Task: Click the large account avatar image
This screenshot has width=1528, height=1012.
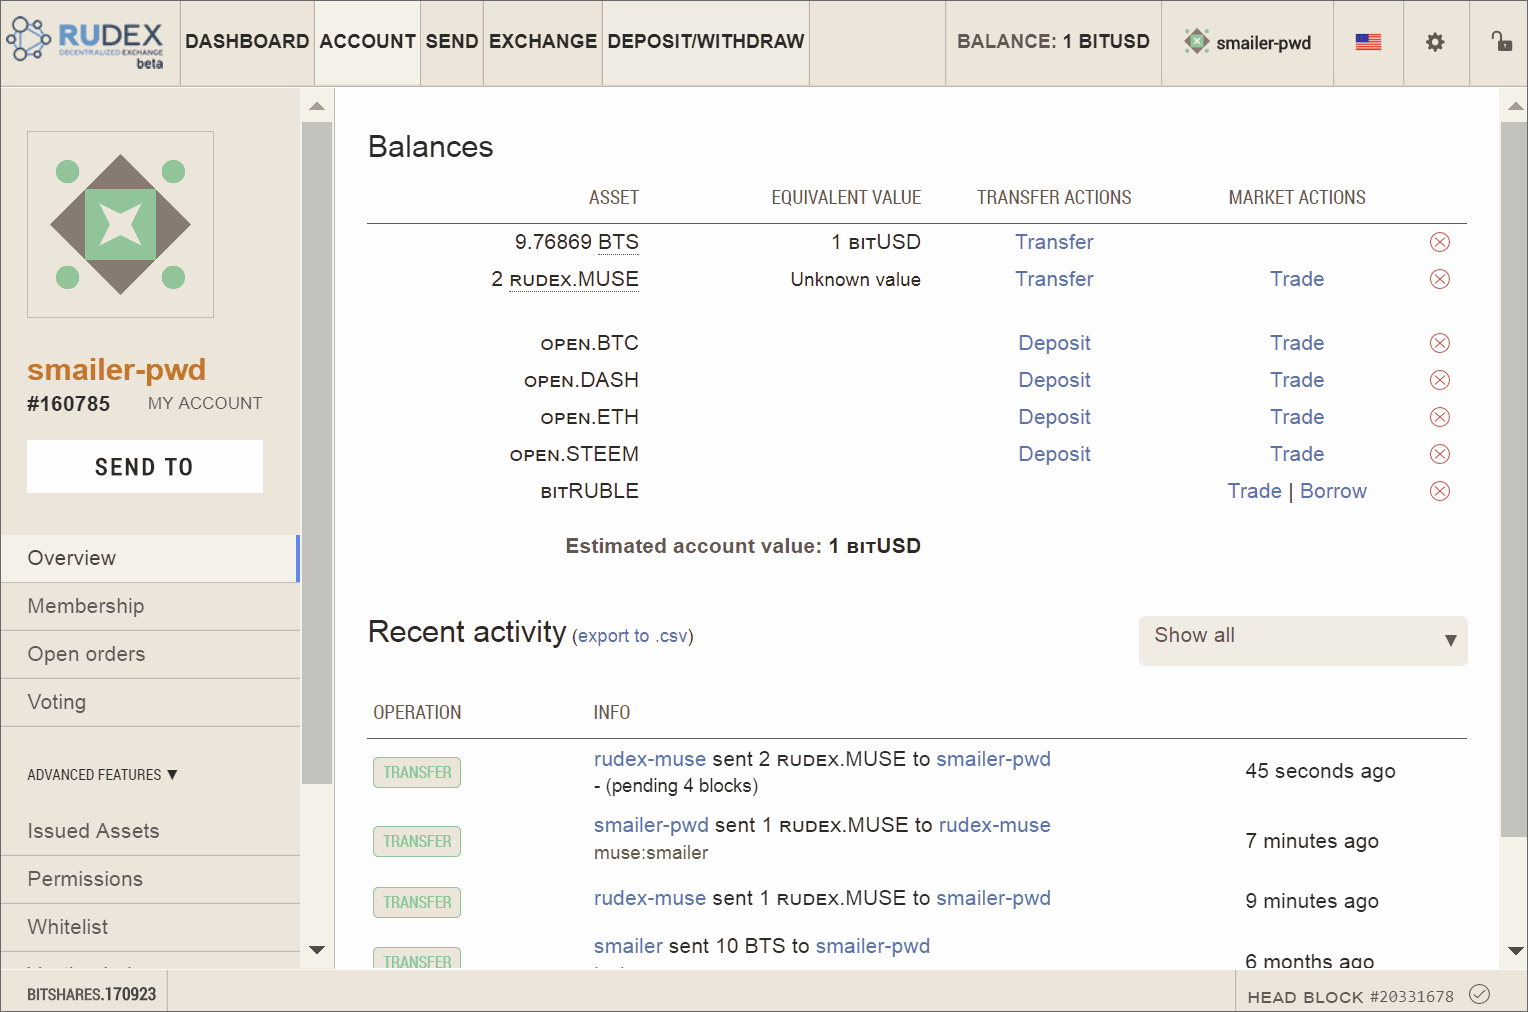Action: [x=120, y=224]
